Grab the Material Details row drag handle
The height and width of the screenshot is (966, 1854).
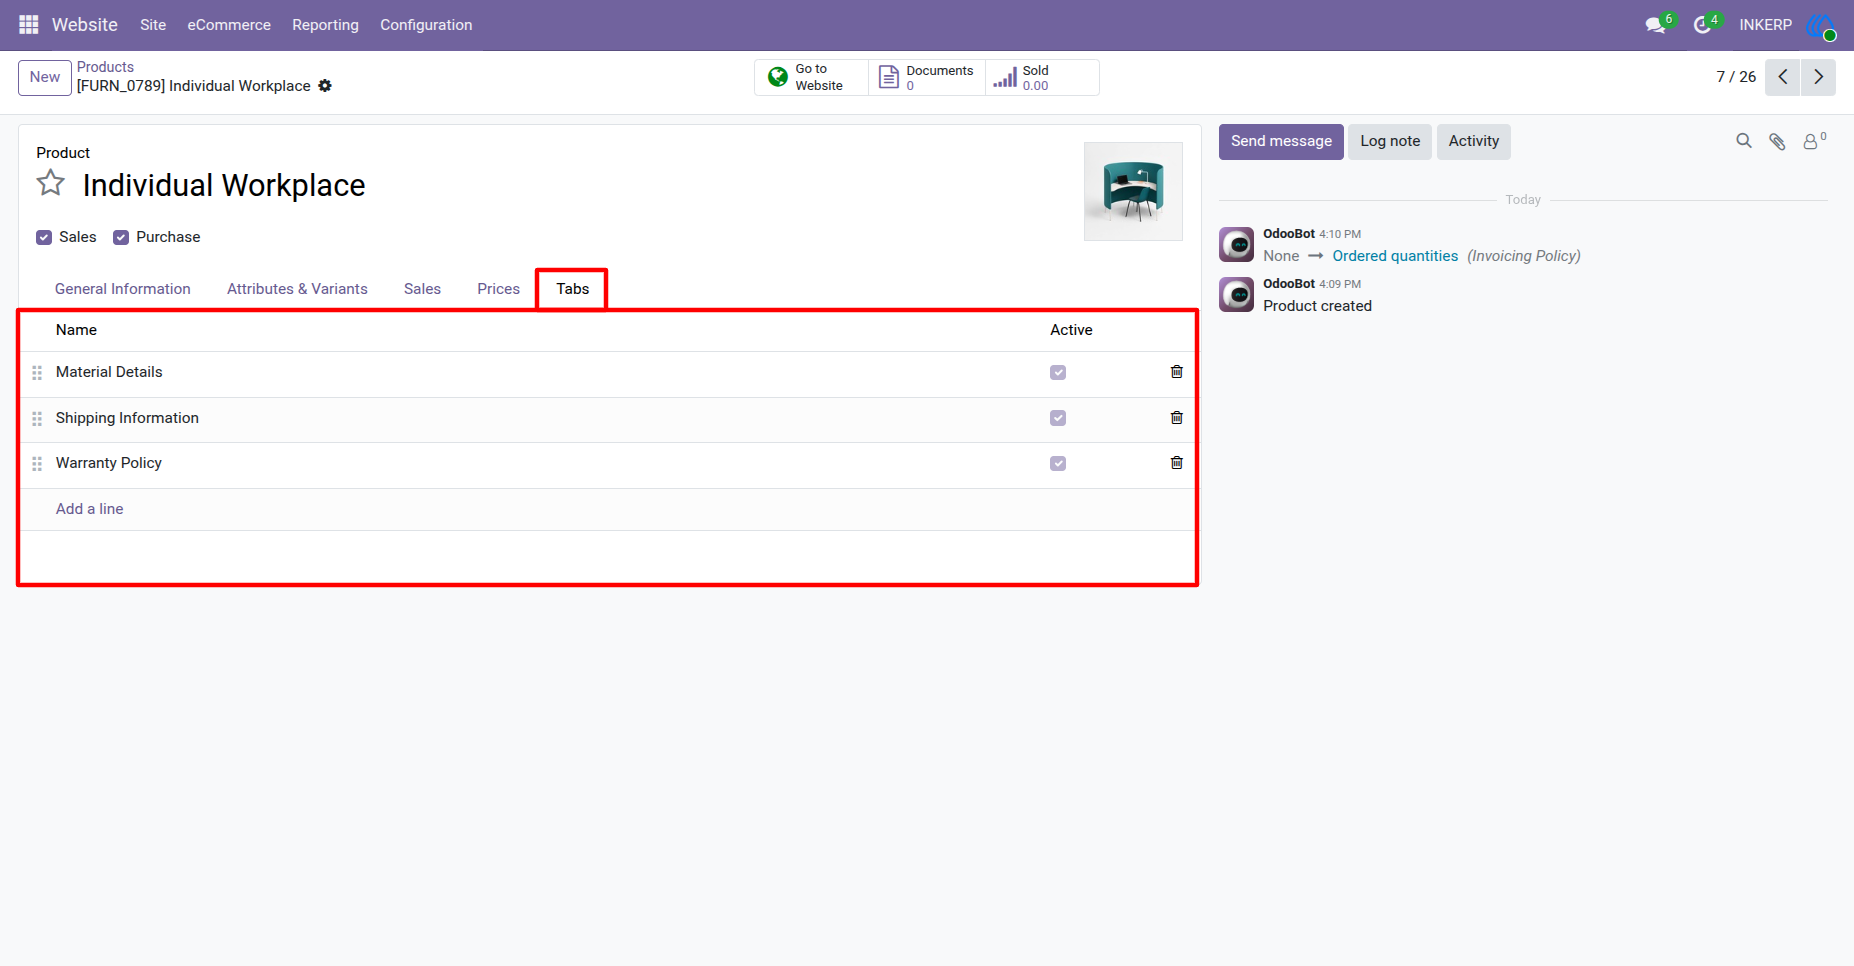pos(37,373)
